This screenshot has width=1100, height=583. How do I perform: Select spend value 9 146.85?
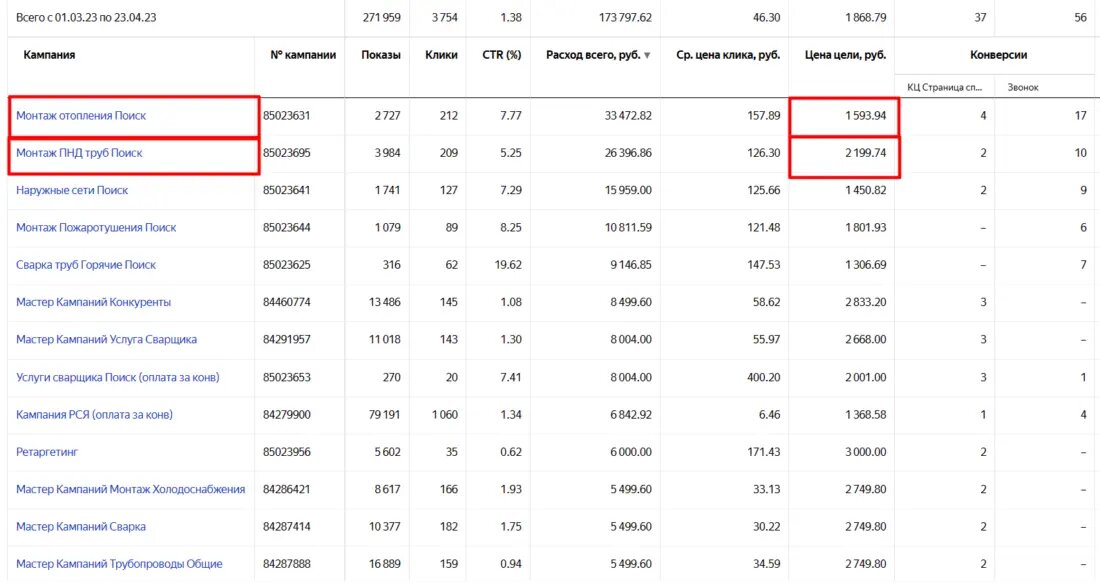pyautogui.click(x=631, y=264)
